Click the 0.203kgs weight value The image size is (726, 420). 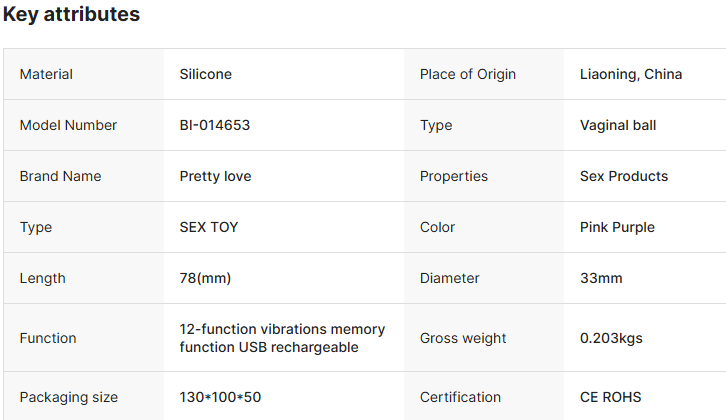[611, 338]
